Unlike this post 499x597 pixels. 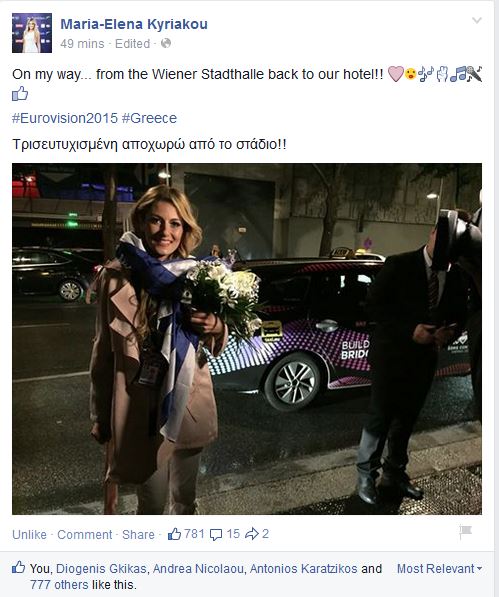point(29,535)
